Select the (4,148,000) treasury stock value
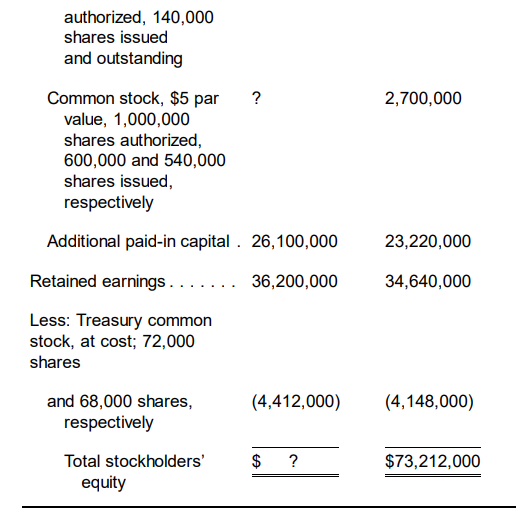Image resolution: width=524 pixels, height=515 pixels. 429,401
